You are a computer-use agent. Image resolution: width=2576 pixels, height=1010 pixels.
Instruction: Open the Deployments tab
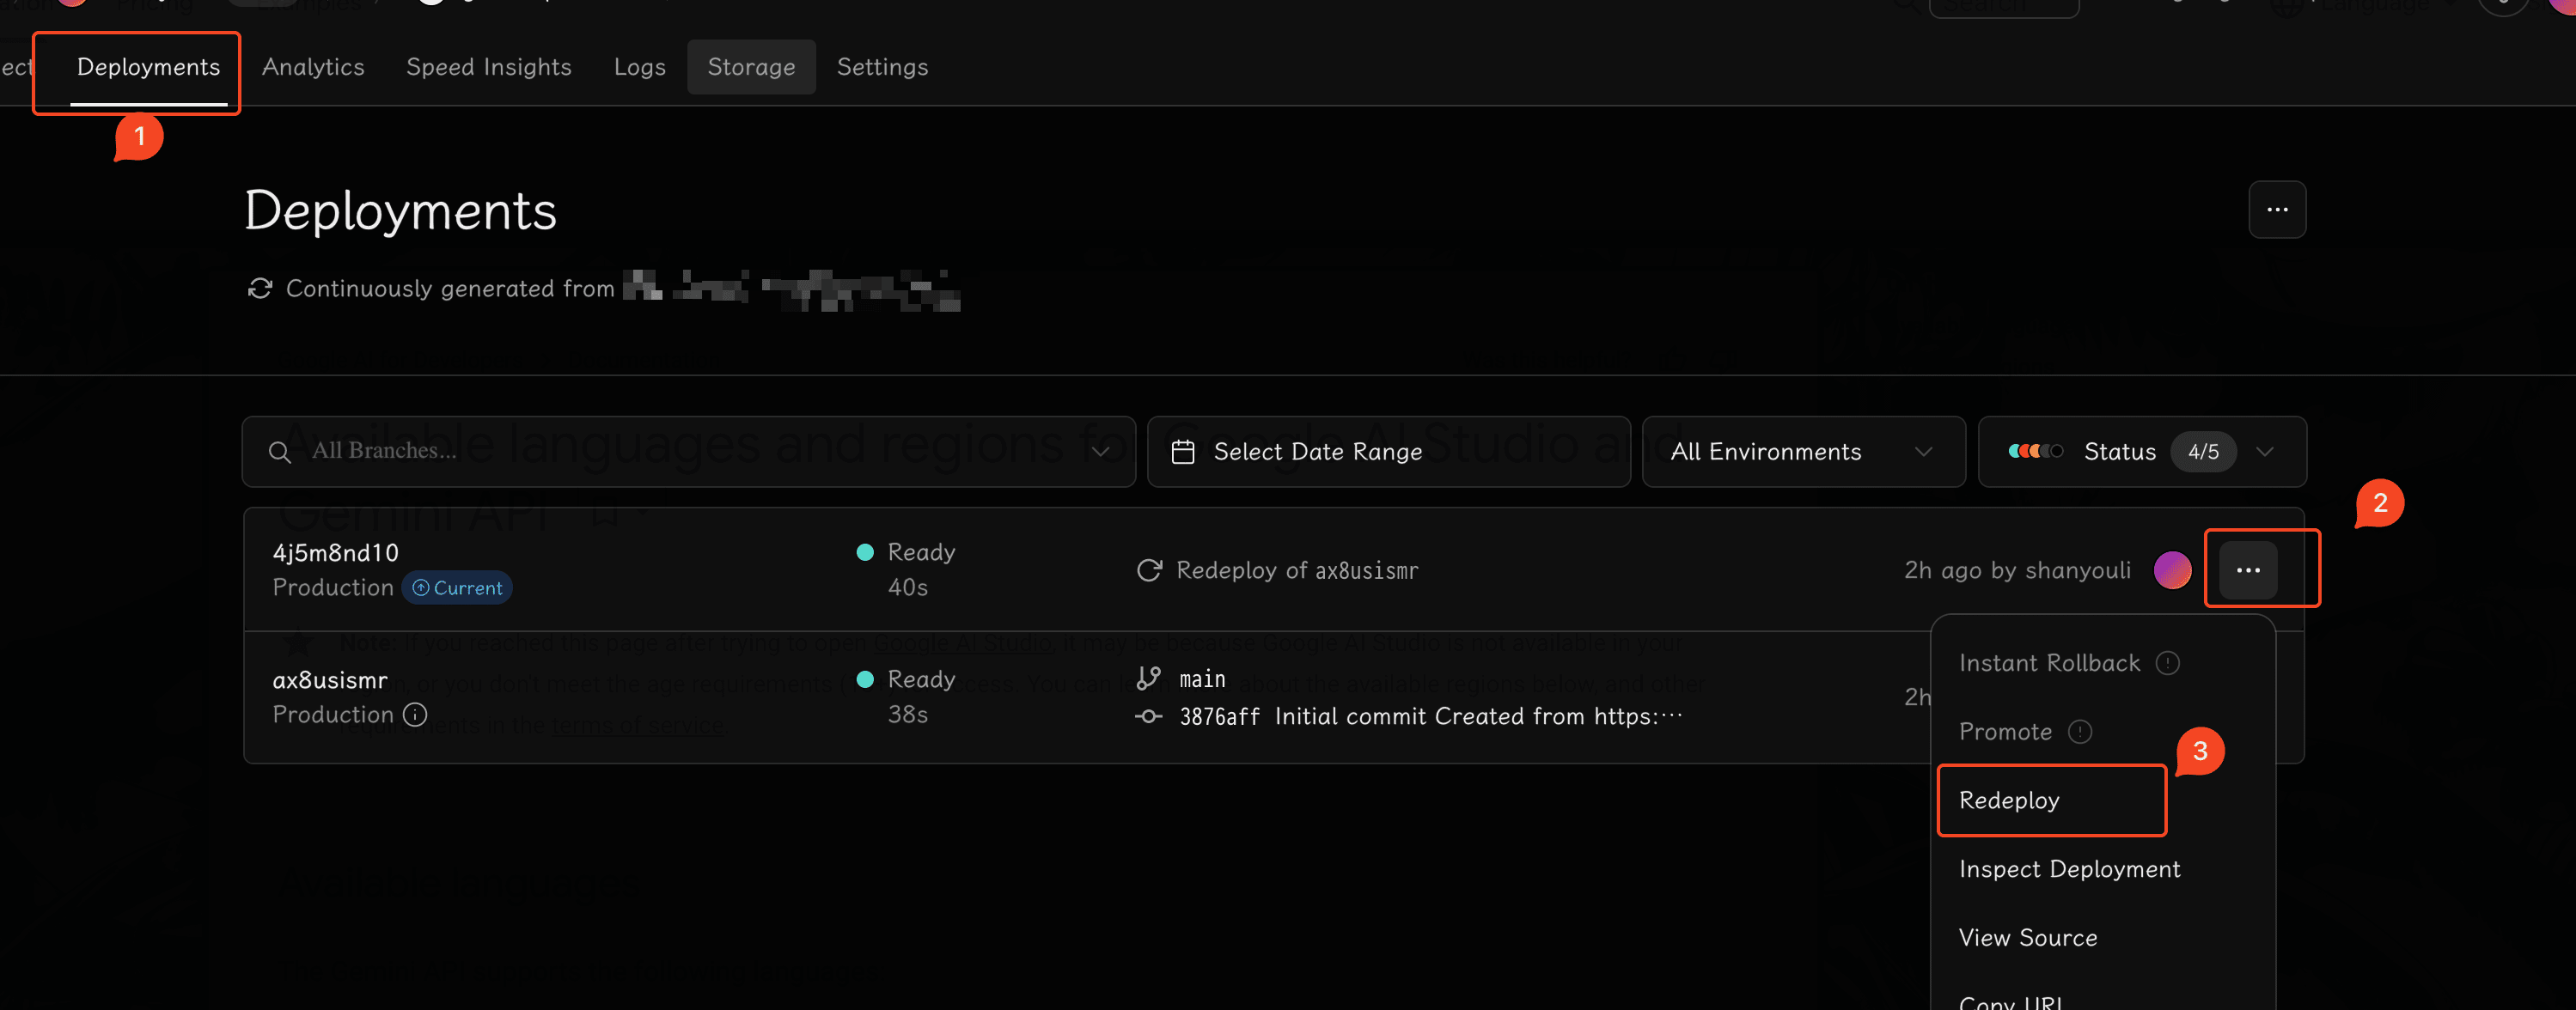point(148,67)
